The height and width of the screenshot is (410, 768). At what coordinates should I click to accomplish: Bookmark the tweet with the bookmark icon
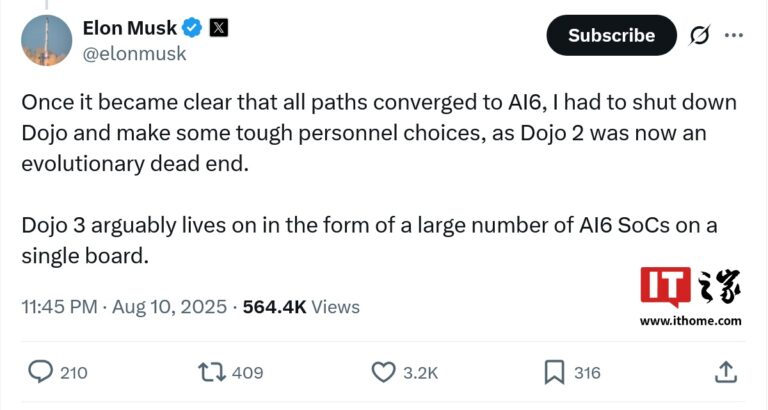pyautogui.click(x=554, y=372)
